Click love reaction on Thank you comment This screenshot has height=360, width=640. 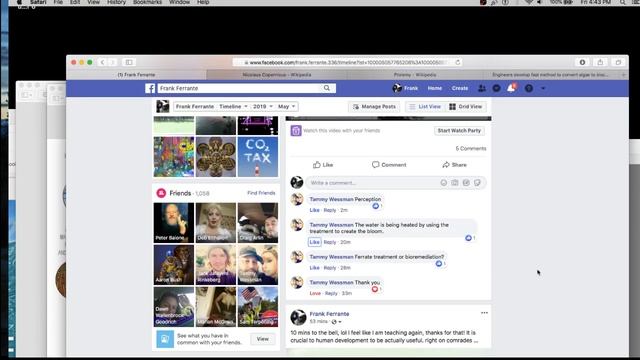click(x=375, y=289)
